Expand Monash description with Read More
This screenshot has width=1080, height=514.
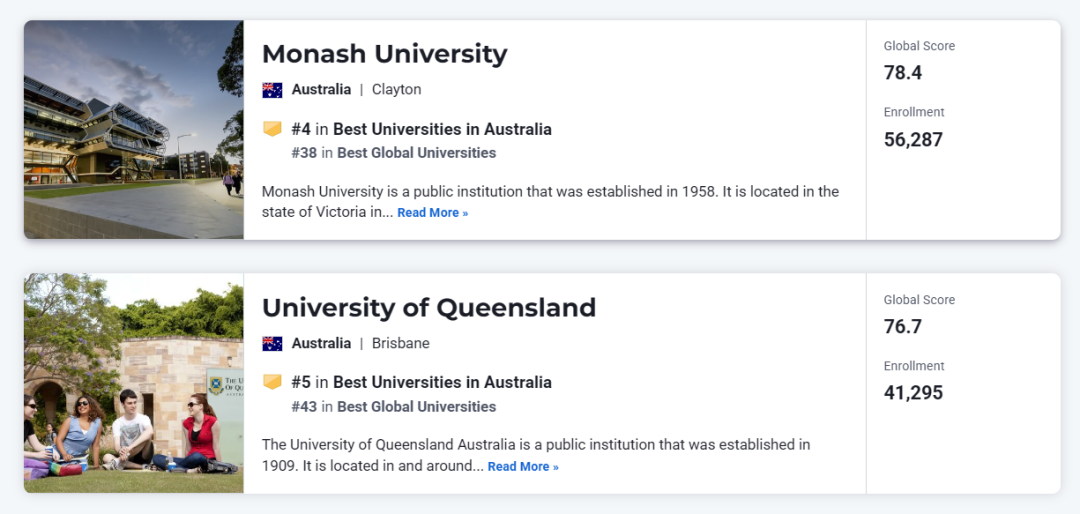click(x=432, y=213)
